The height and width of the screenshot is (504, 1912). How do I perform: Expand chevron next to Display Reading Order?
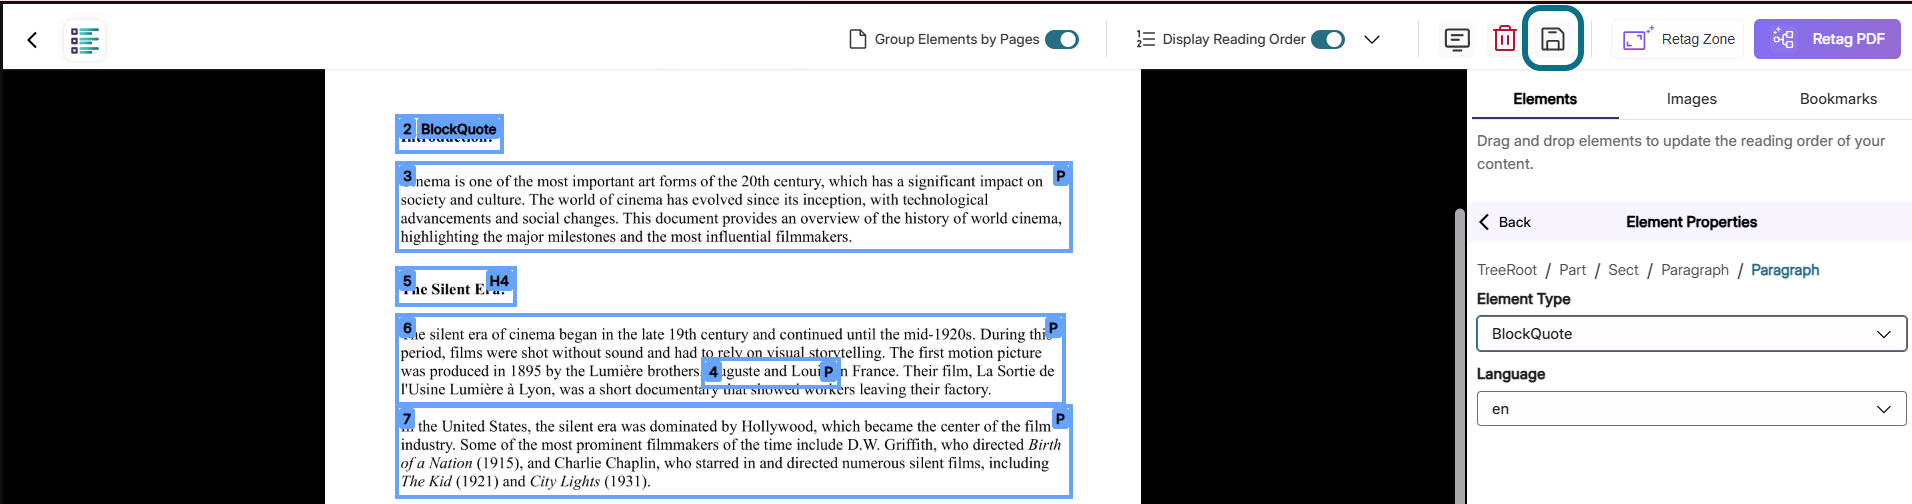coord(1372,39)
